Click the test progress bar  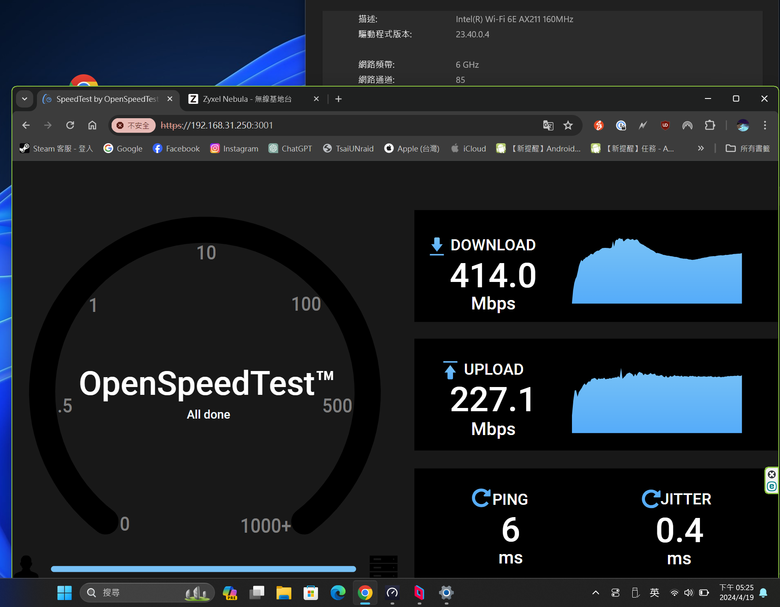(x=203, y=569)
